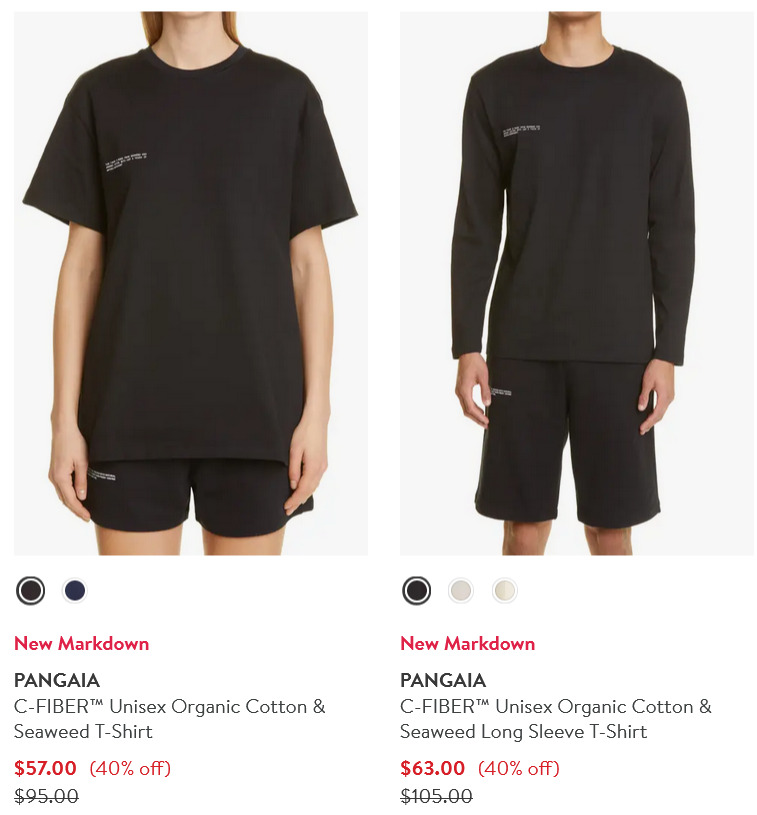Image resolution: width=757 pixels, height=815 pixels.
Task: Pick the light grey swatch for Long Sleeve
Action: click(461, 591)
